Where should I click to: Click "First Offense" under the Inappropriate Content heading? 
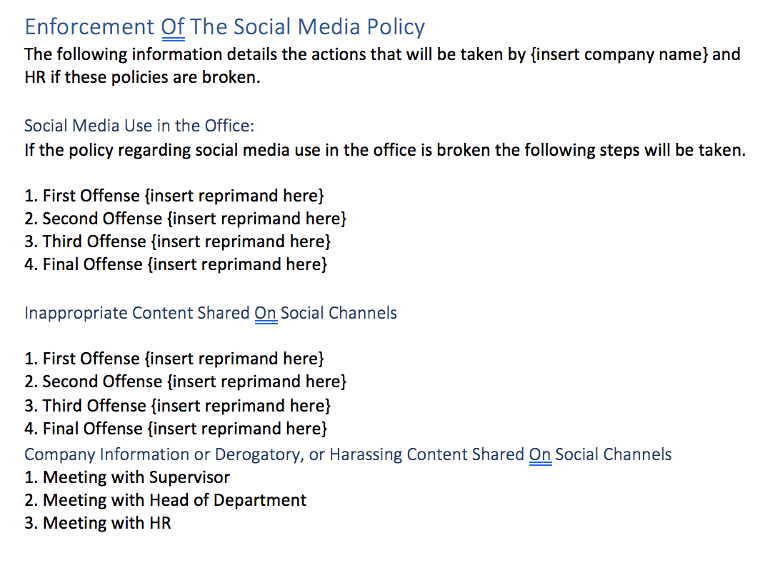(x=91, y=358)
